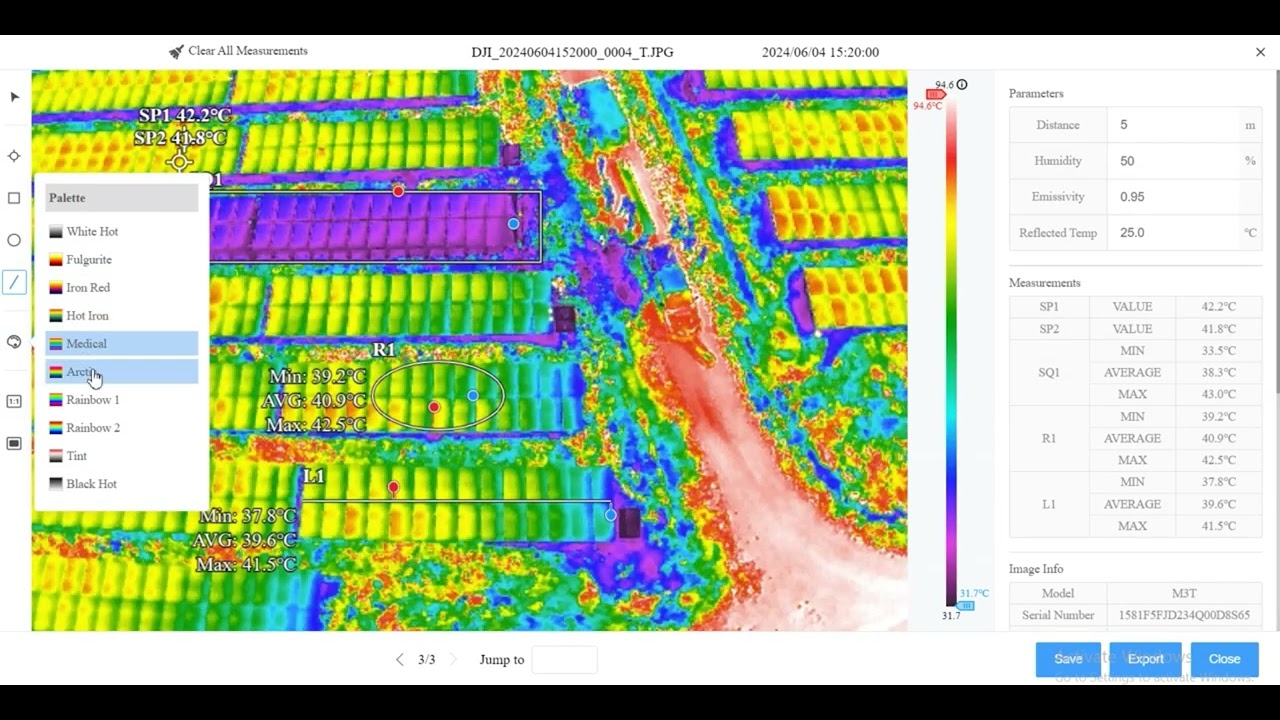The width and height of the screenshot is (1280, 720).
Task: Click the Close button
Action: (1224, 659)
